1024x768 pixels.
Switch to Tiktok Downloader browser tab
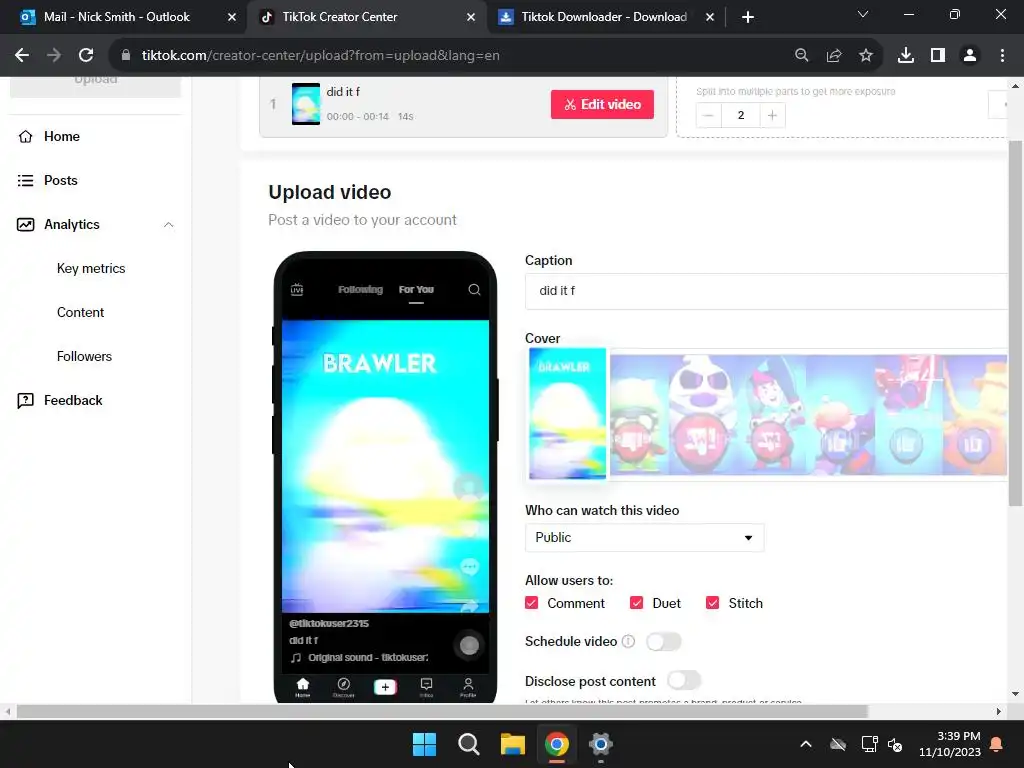coord(606,17)
